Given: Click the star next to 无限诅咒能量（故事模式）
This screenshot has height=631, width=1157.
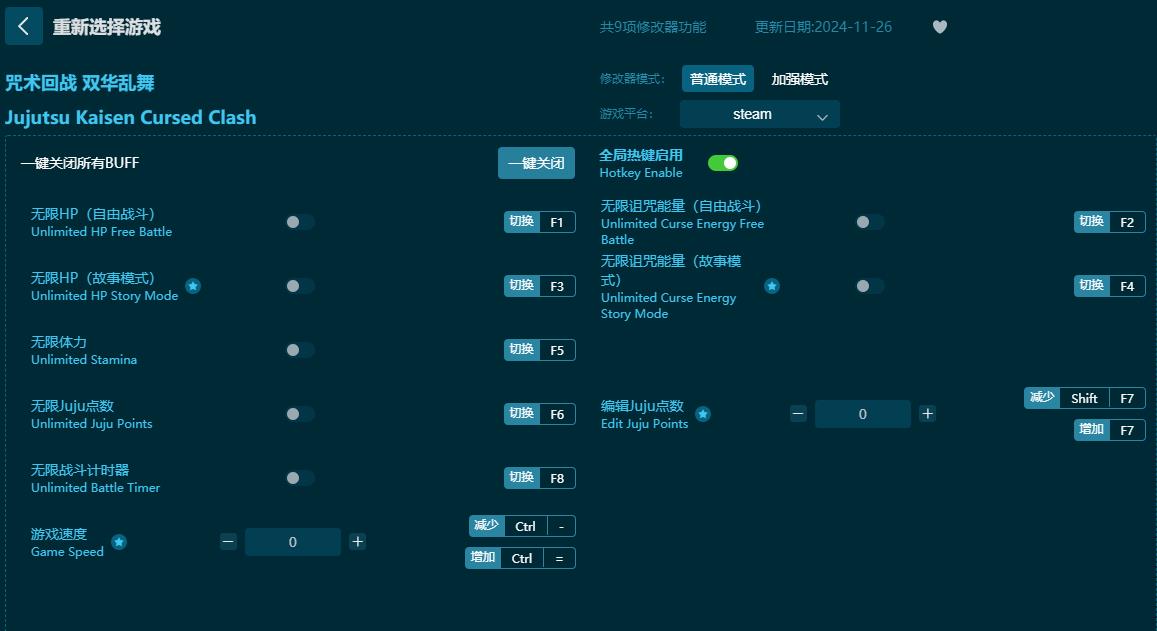Looking at the screenshot, I should click(771, 285).
